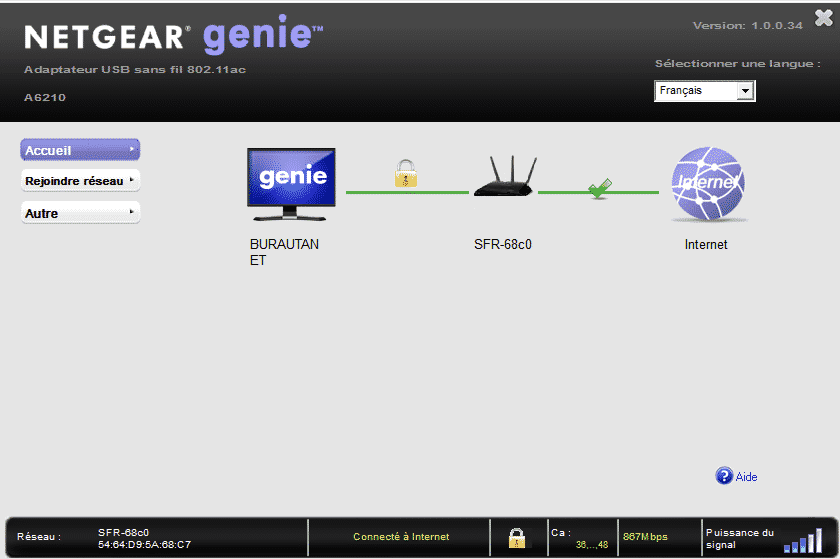This screenshot has height=559, width=840.
Task: Open the Français language dropdown
Action: coord(704,91)
